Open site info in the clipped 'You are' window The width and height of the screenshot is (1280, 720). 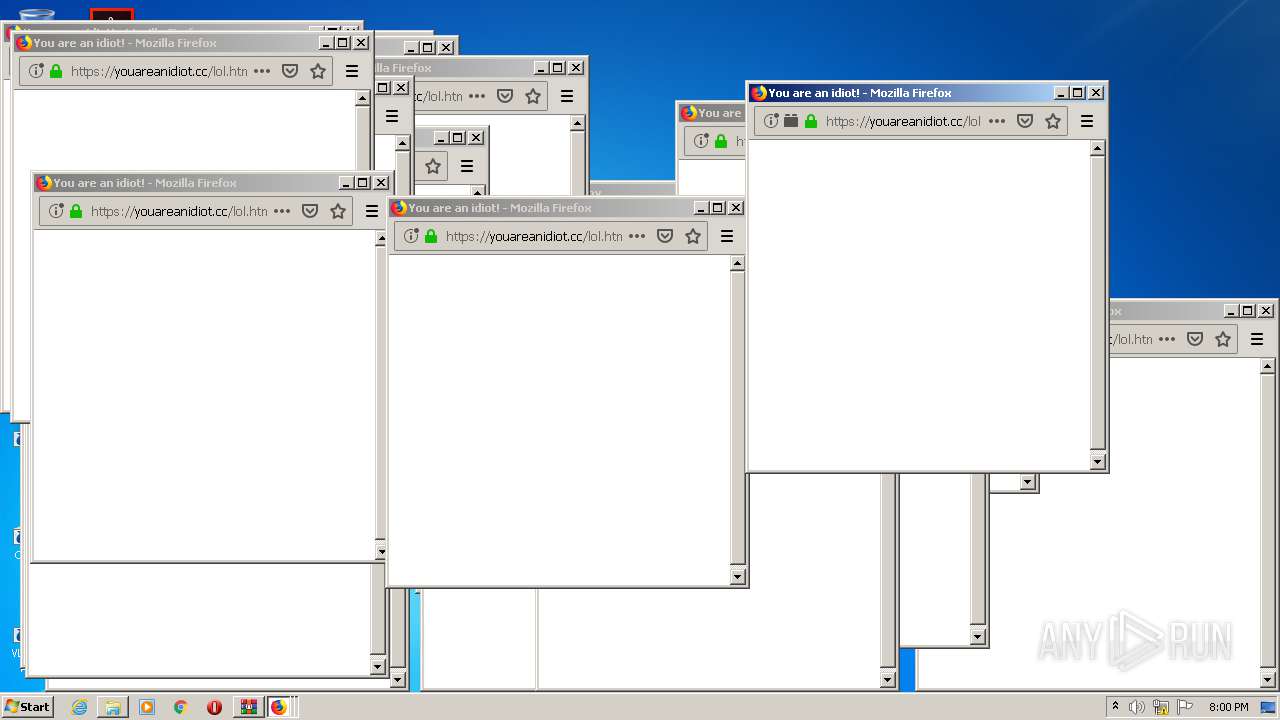pyautogui.click(x=701, y=141)
